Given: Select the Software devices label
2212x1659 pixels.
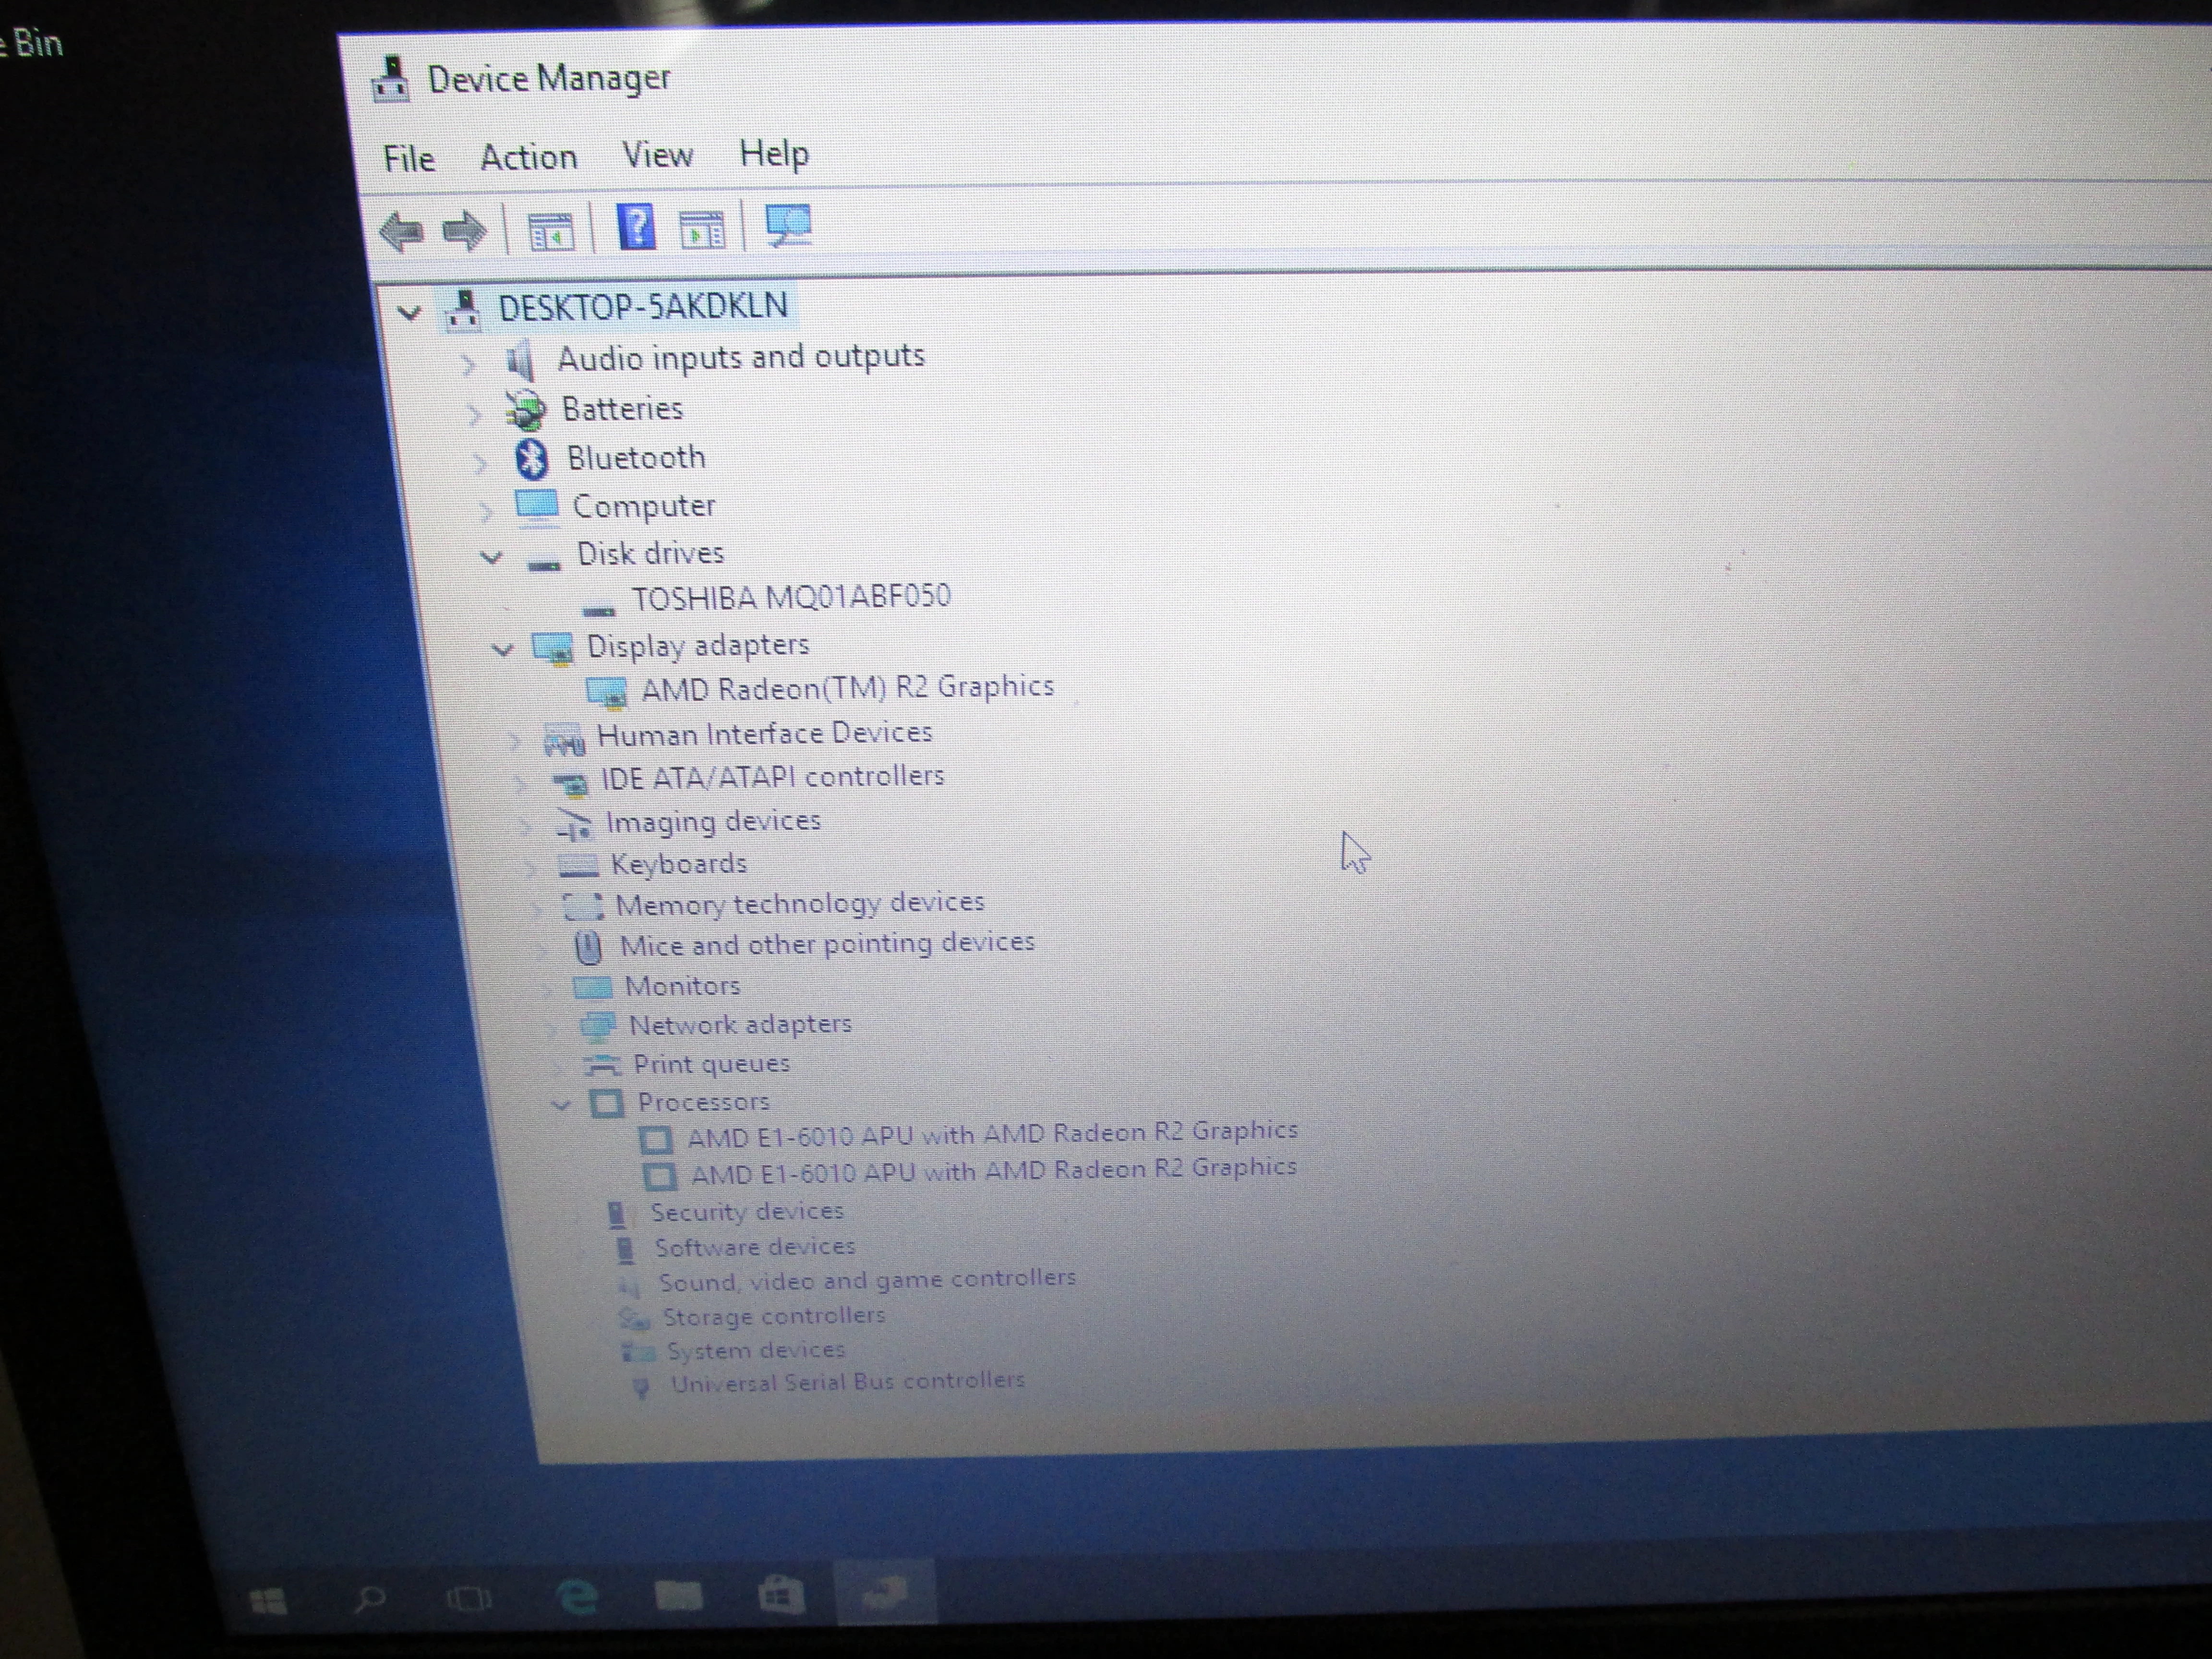Looking at the screenshot, I should click(755, 1247).
